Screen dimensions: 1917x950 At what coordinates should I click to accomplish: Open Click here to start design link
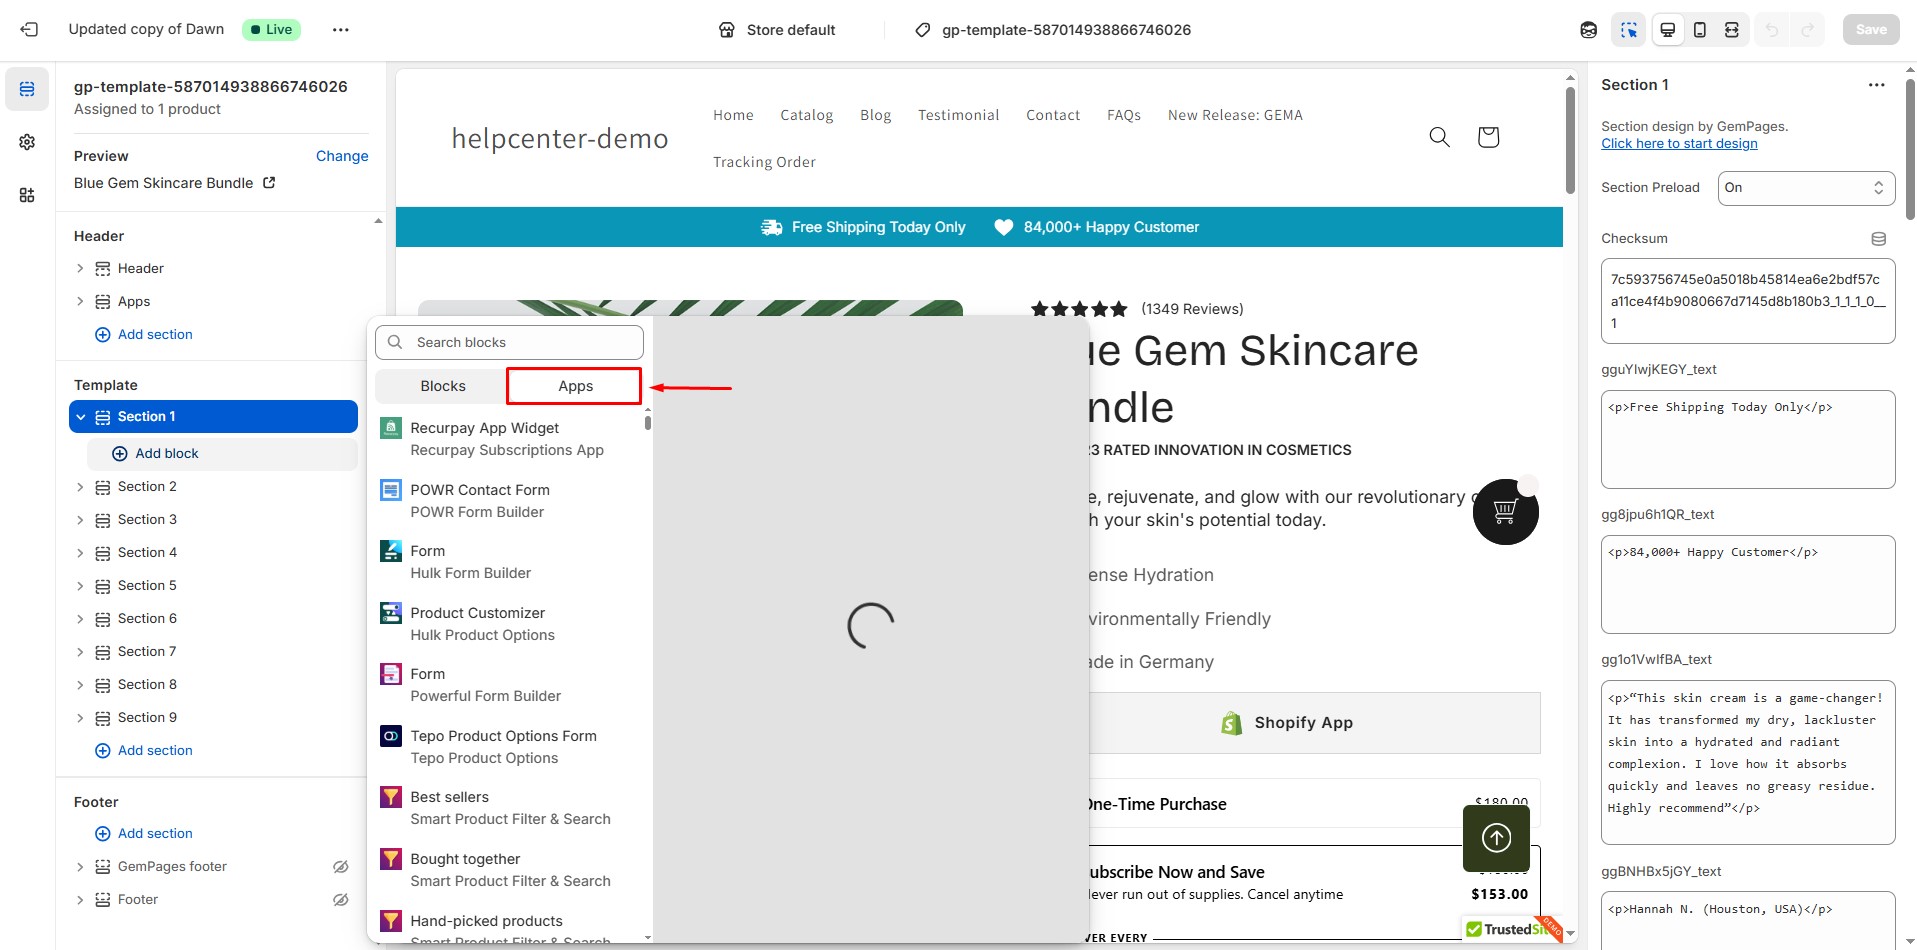(x=1680, y=143)
